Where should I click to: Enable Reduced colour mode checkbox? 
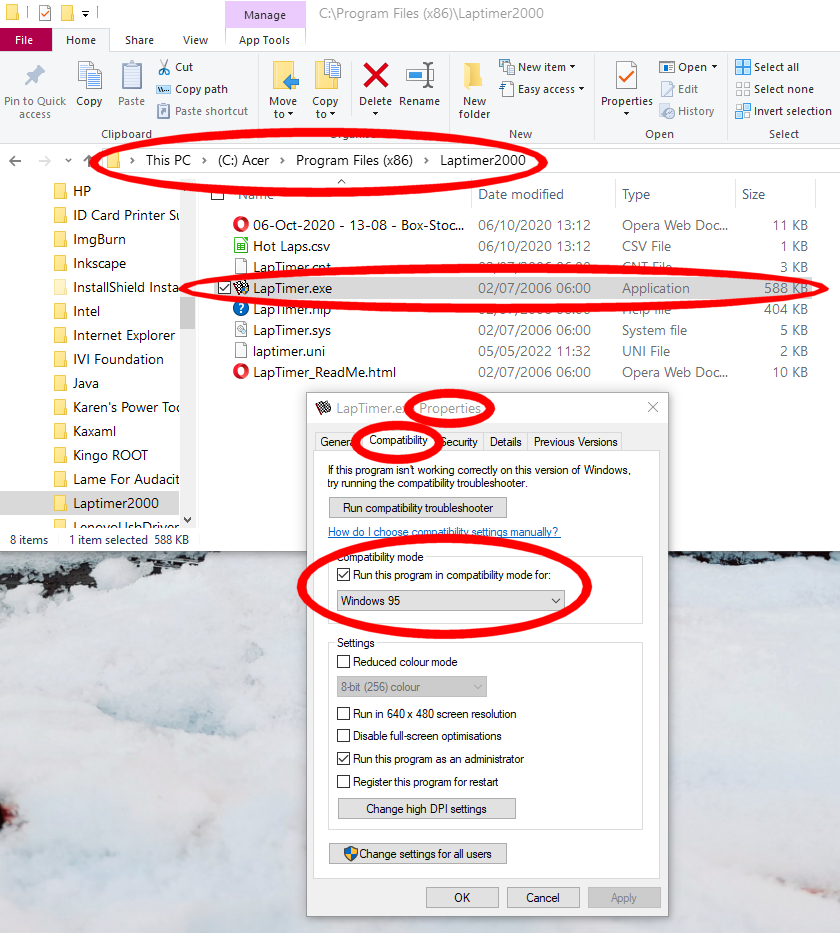[344, 662]
